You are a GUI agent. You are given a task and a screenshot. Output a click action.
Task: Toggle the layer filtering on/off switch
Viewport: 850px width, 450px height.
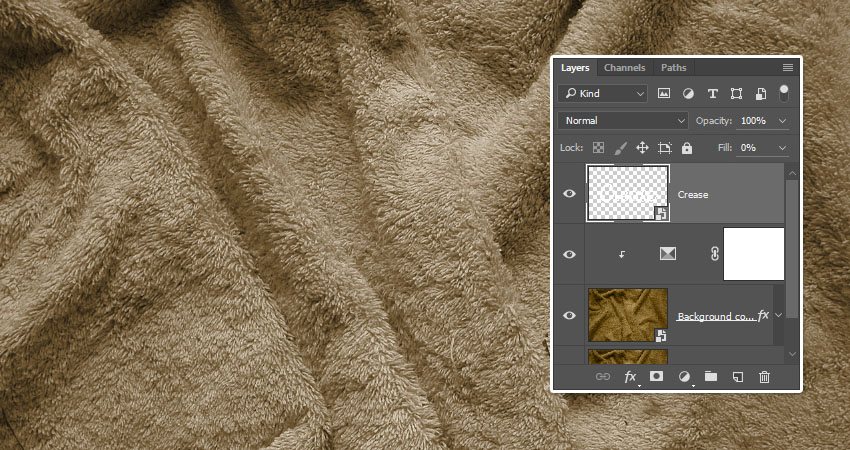point(784,92)
